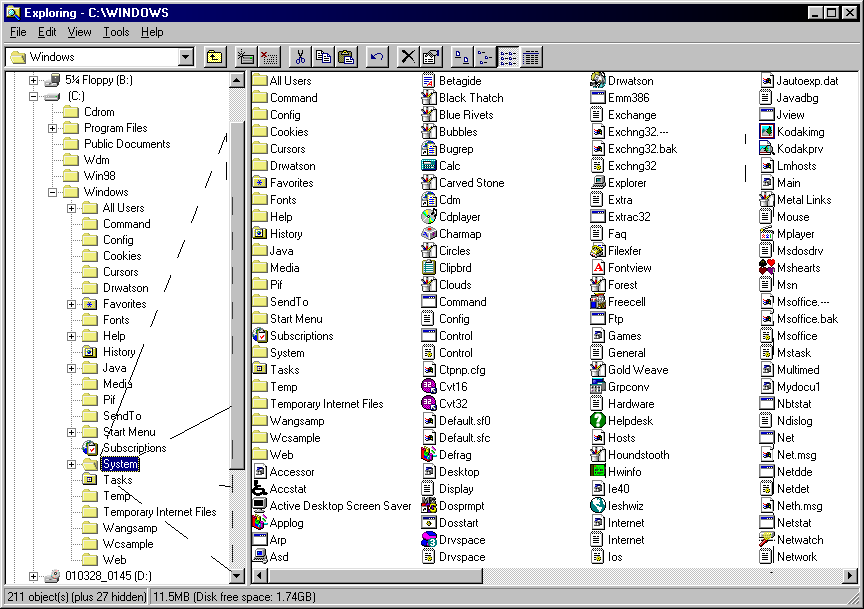Click the tree pane scroll down arrow

pos(237,576)
